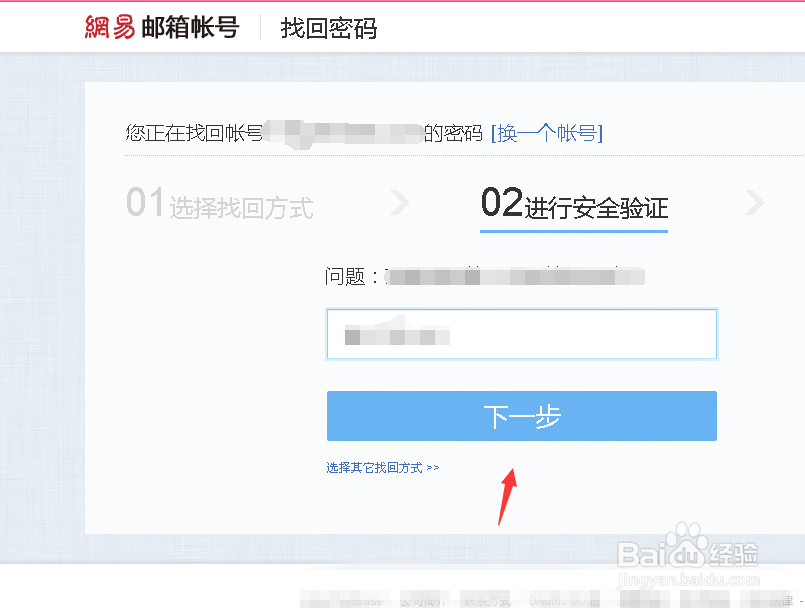Open the 联系方式 footer link
The image size is (805, 608).
coord(487,600)
